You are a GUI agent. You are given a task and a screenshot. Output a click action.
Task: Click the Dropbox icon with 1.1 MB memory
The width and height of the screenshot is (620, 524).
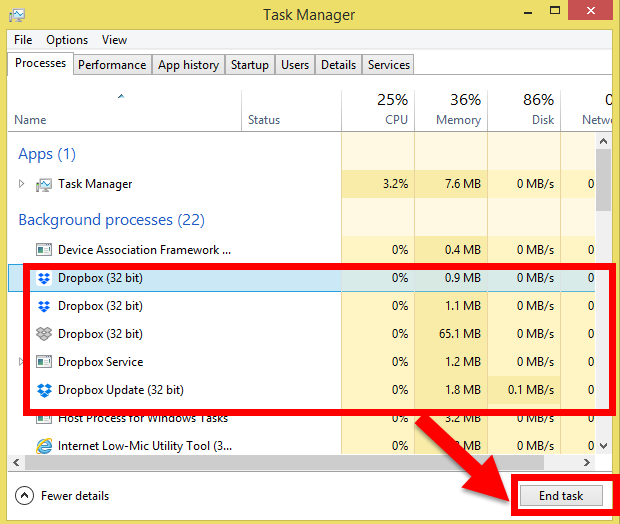pos(43,306)
